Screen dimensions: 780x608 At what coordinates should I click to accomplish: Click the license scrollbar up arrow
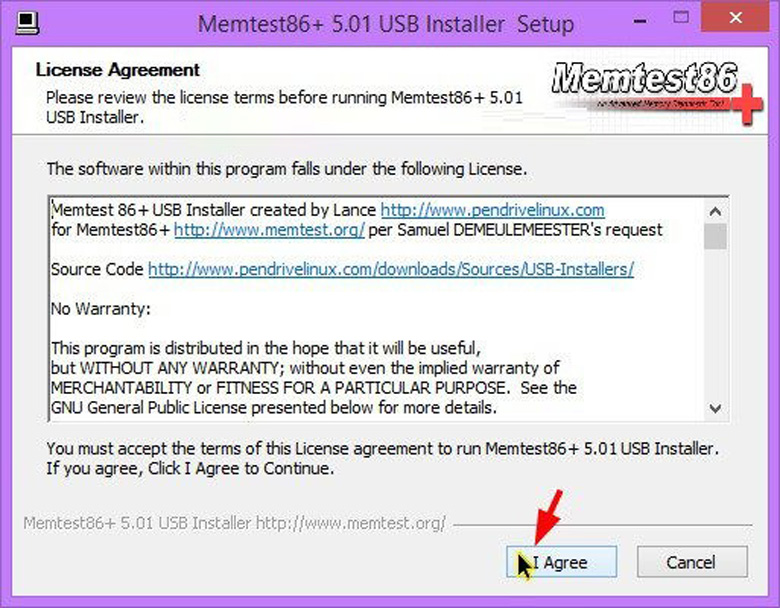(715, 211)
